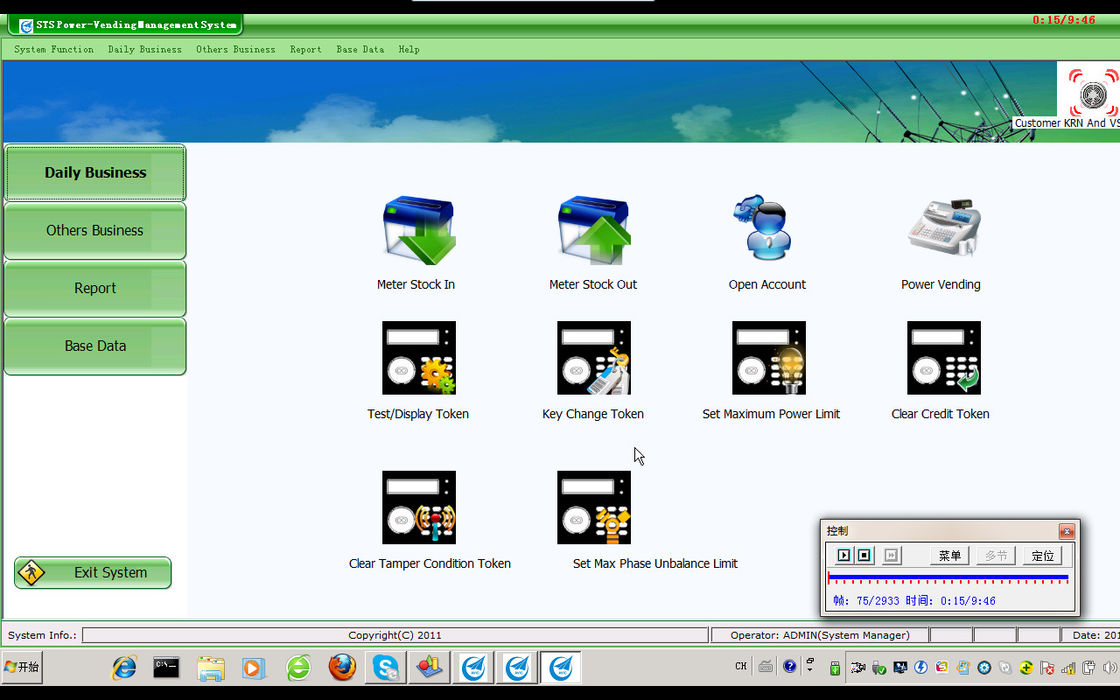Open the Set Maximum Power Limit icon
Screen dimensions: 1120x700
point(768,358)
